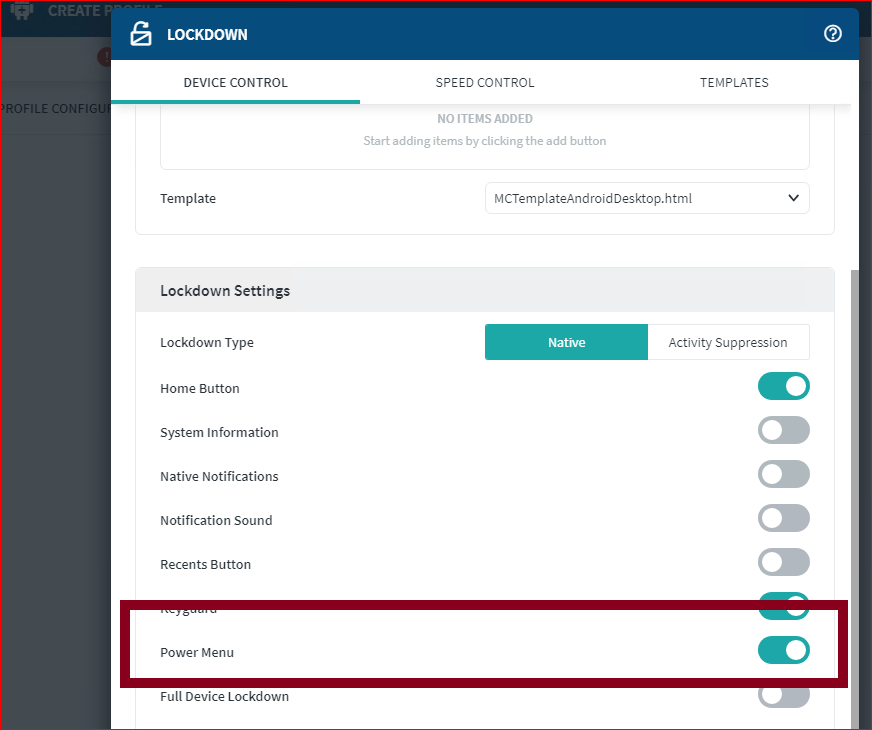
Task: Go to the Templates tab
Action: pos(734,83)
